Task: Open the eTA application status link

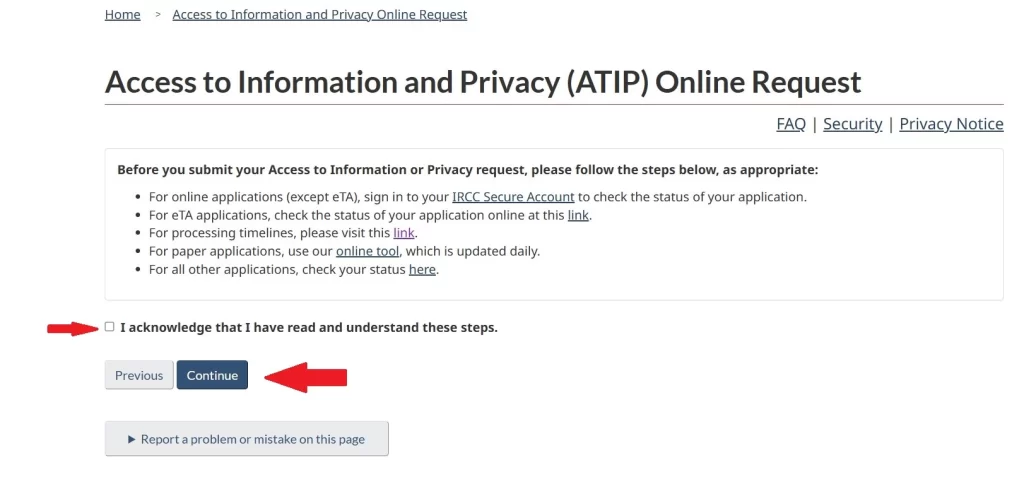Action: click(x=578, y=215)
